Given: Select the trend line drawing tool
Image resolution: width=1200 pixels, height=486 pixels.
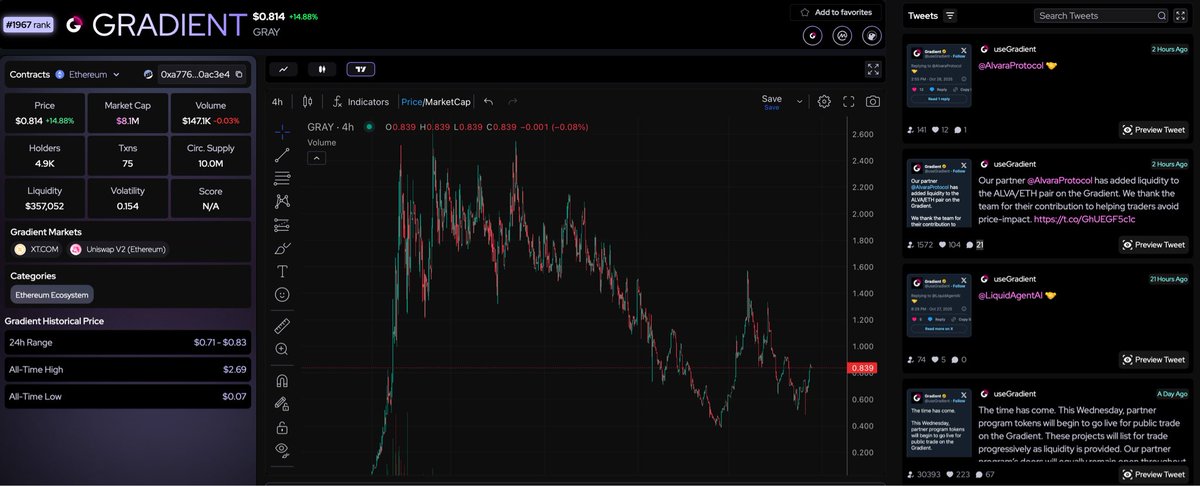Looking at the screenshot, I should click(282, 154).
